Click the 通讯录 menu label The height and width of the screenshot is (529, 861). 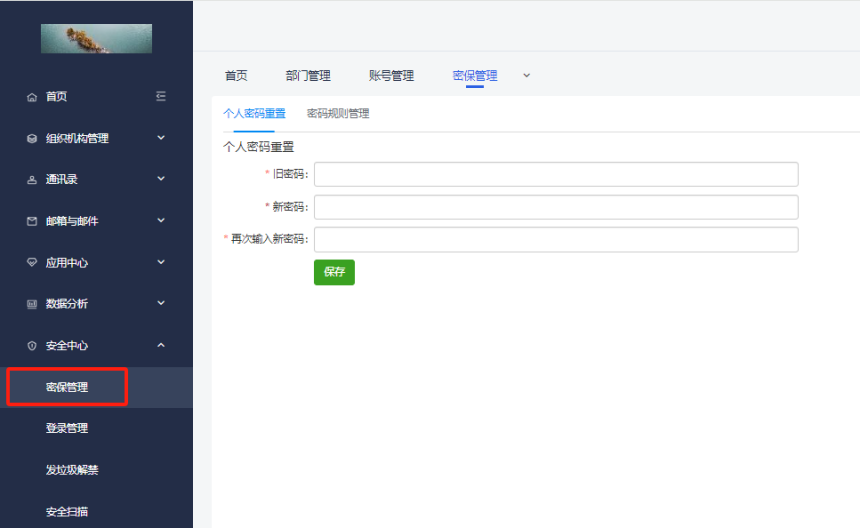coord(62,180)
